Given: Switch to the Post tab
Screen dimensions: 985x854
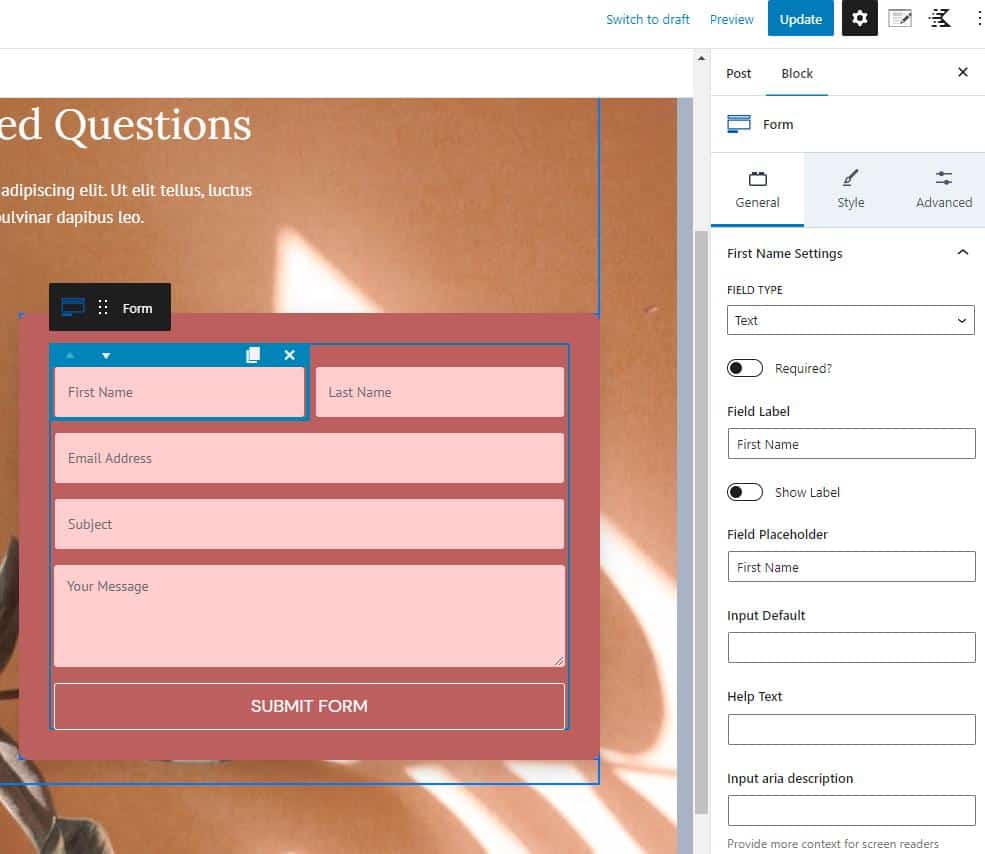Looking at the screenshot, I should [x=738, y=74].
